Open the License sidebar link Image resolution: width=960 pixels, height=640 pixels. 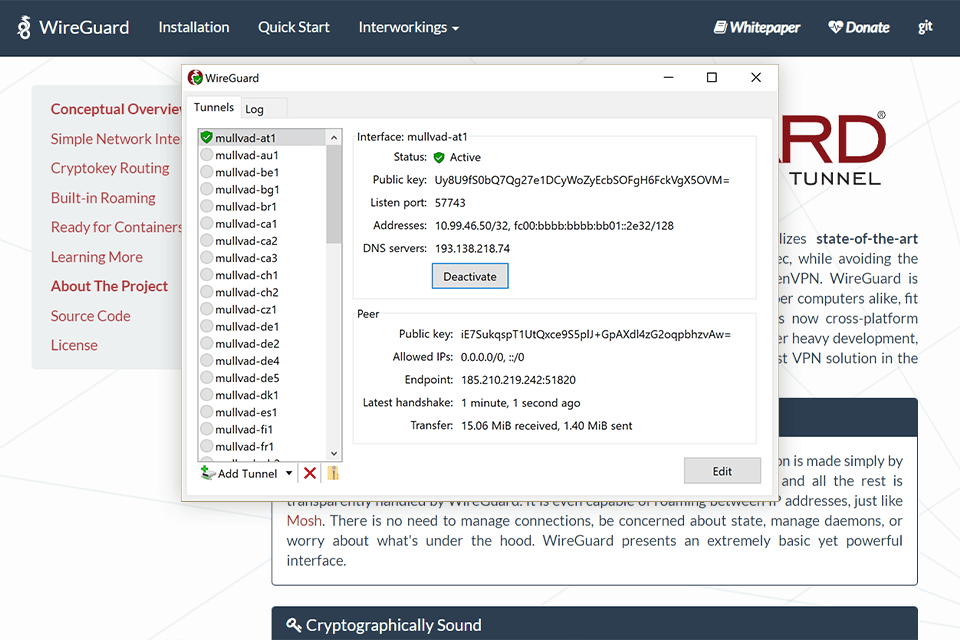(74, 345)
